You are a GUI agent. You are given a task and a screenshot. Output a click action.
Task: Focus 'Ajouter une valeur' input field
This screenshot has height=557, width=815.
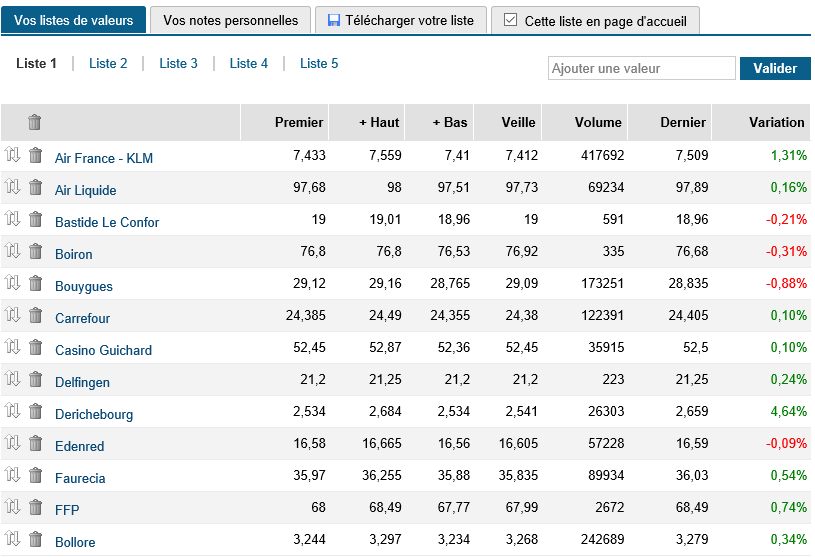tap(642, 69)
